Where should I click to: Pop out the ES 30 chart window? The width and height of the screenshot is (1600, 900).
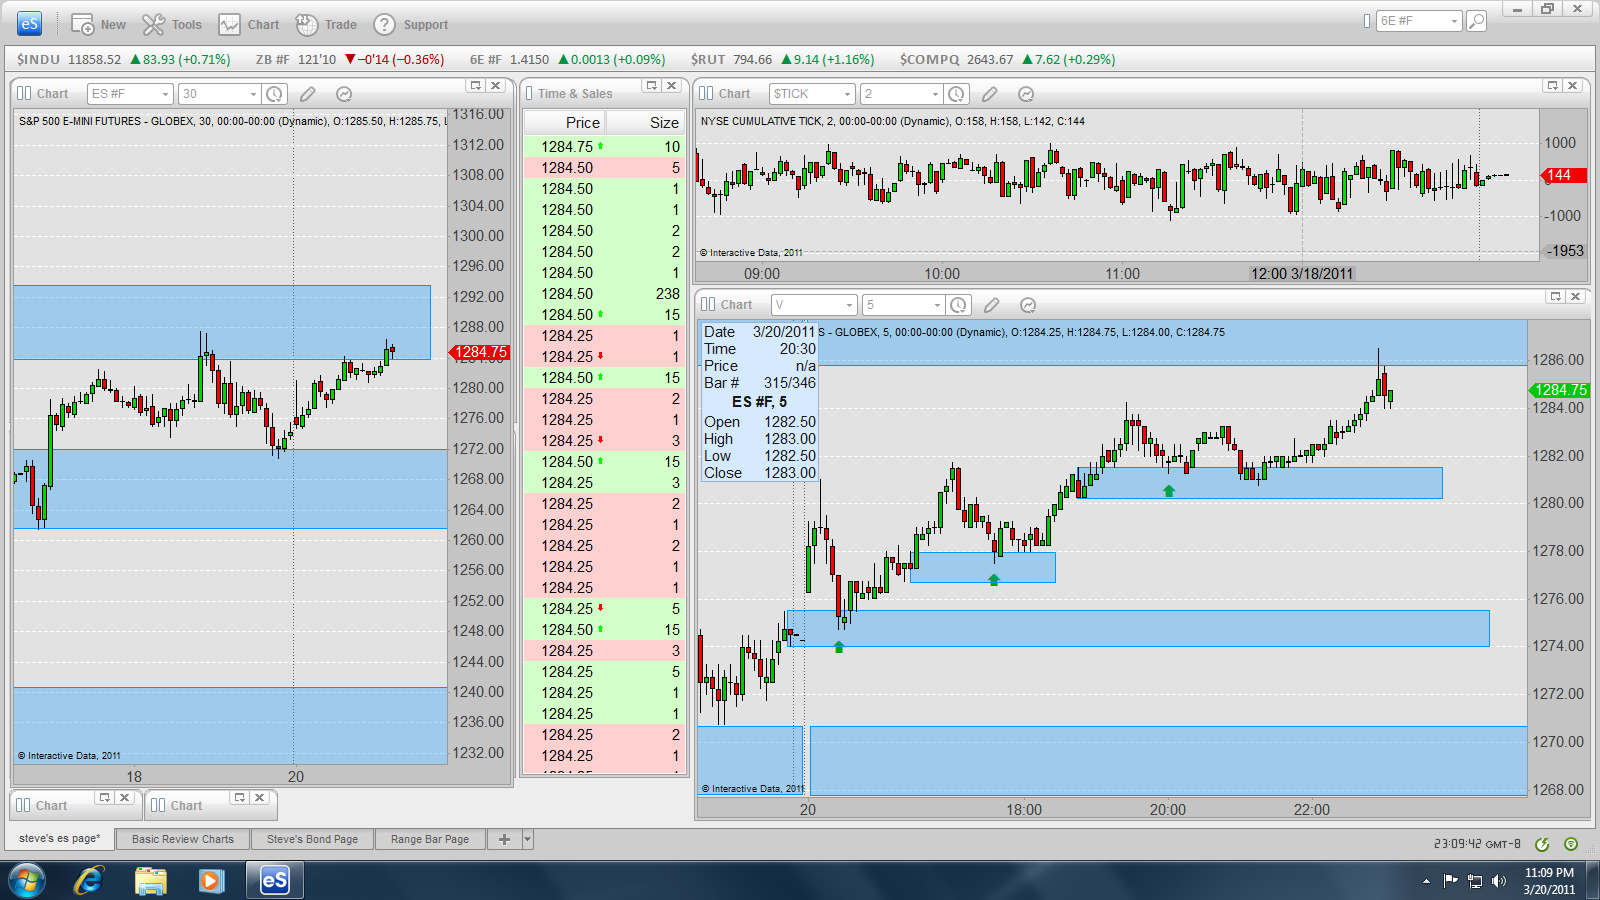coord(476,86)
